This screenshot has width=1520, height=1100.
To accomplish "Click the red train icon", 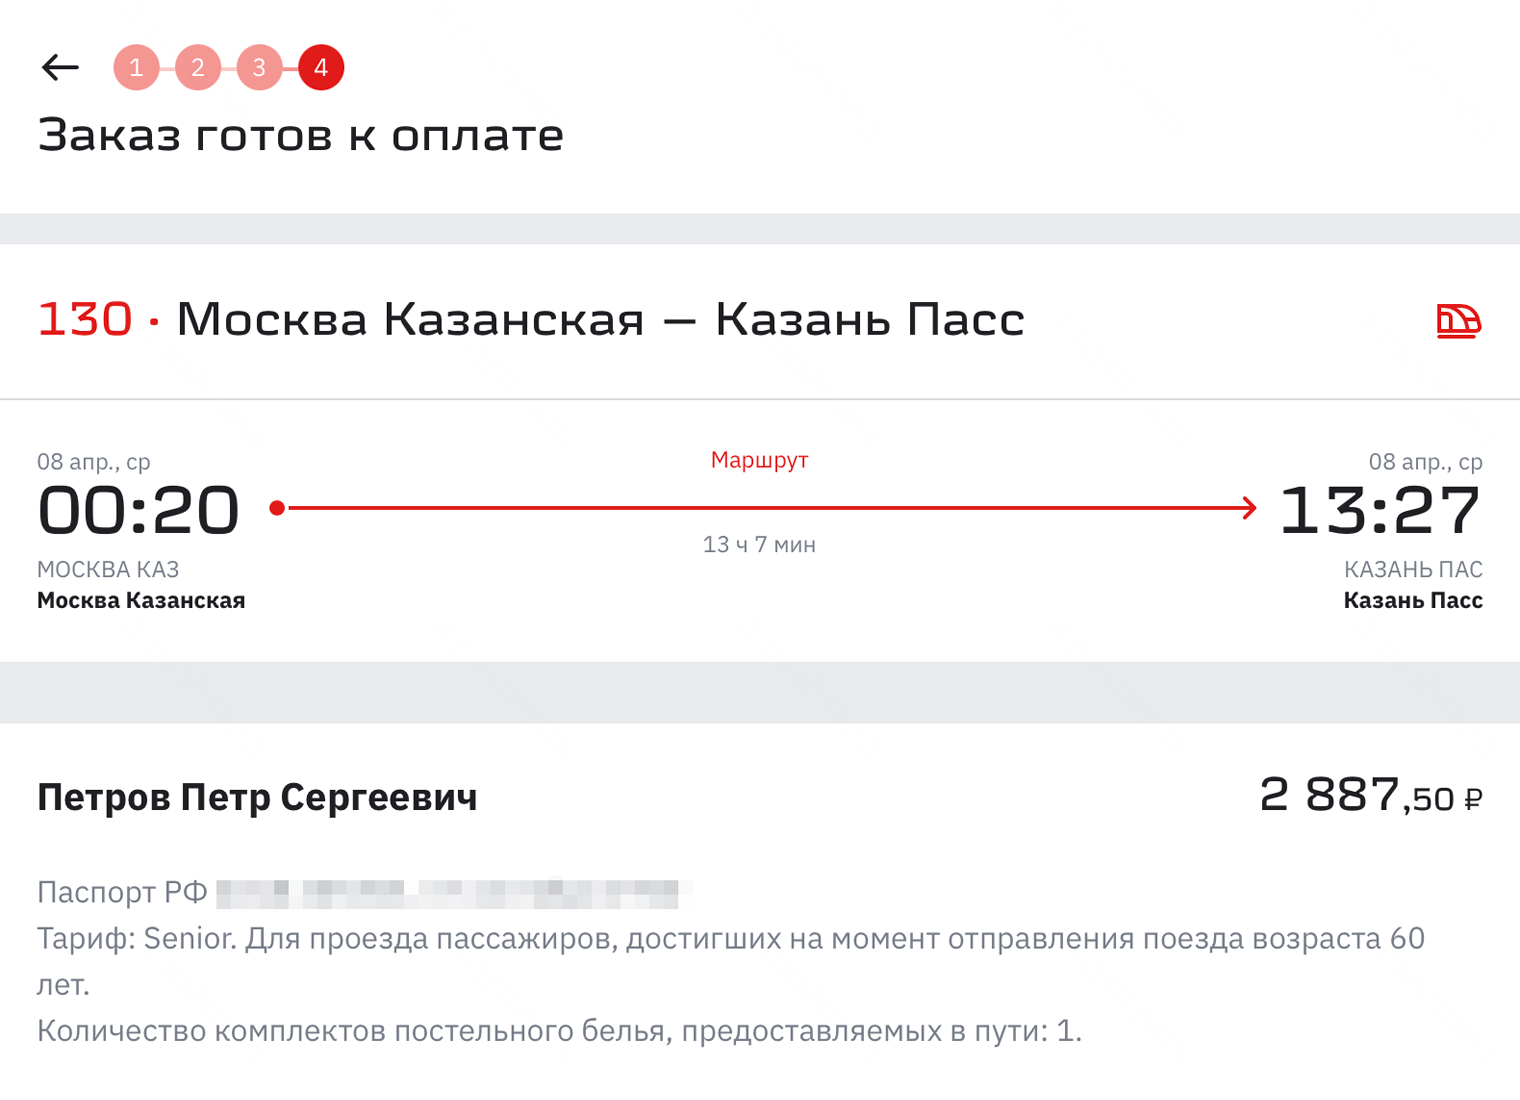I will [x=1458, y=319].
